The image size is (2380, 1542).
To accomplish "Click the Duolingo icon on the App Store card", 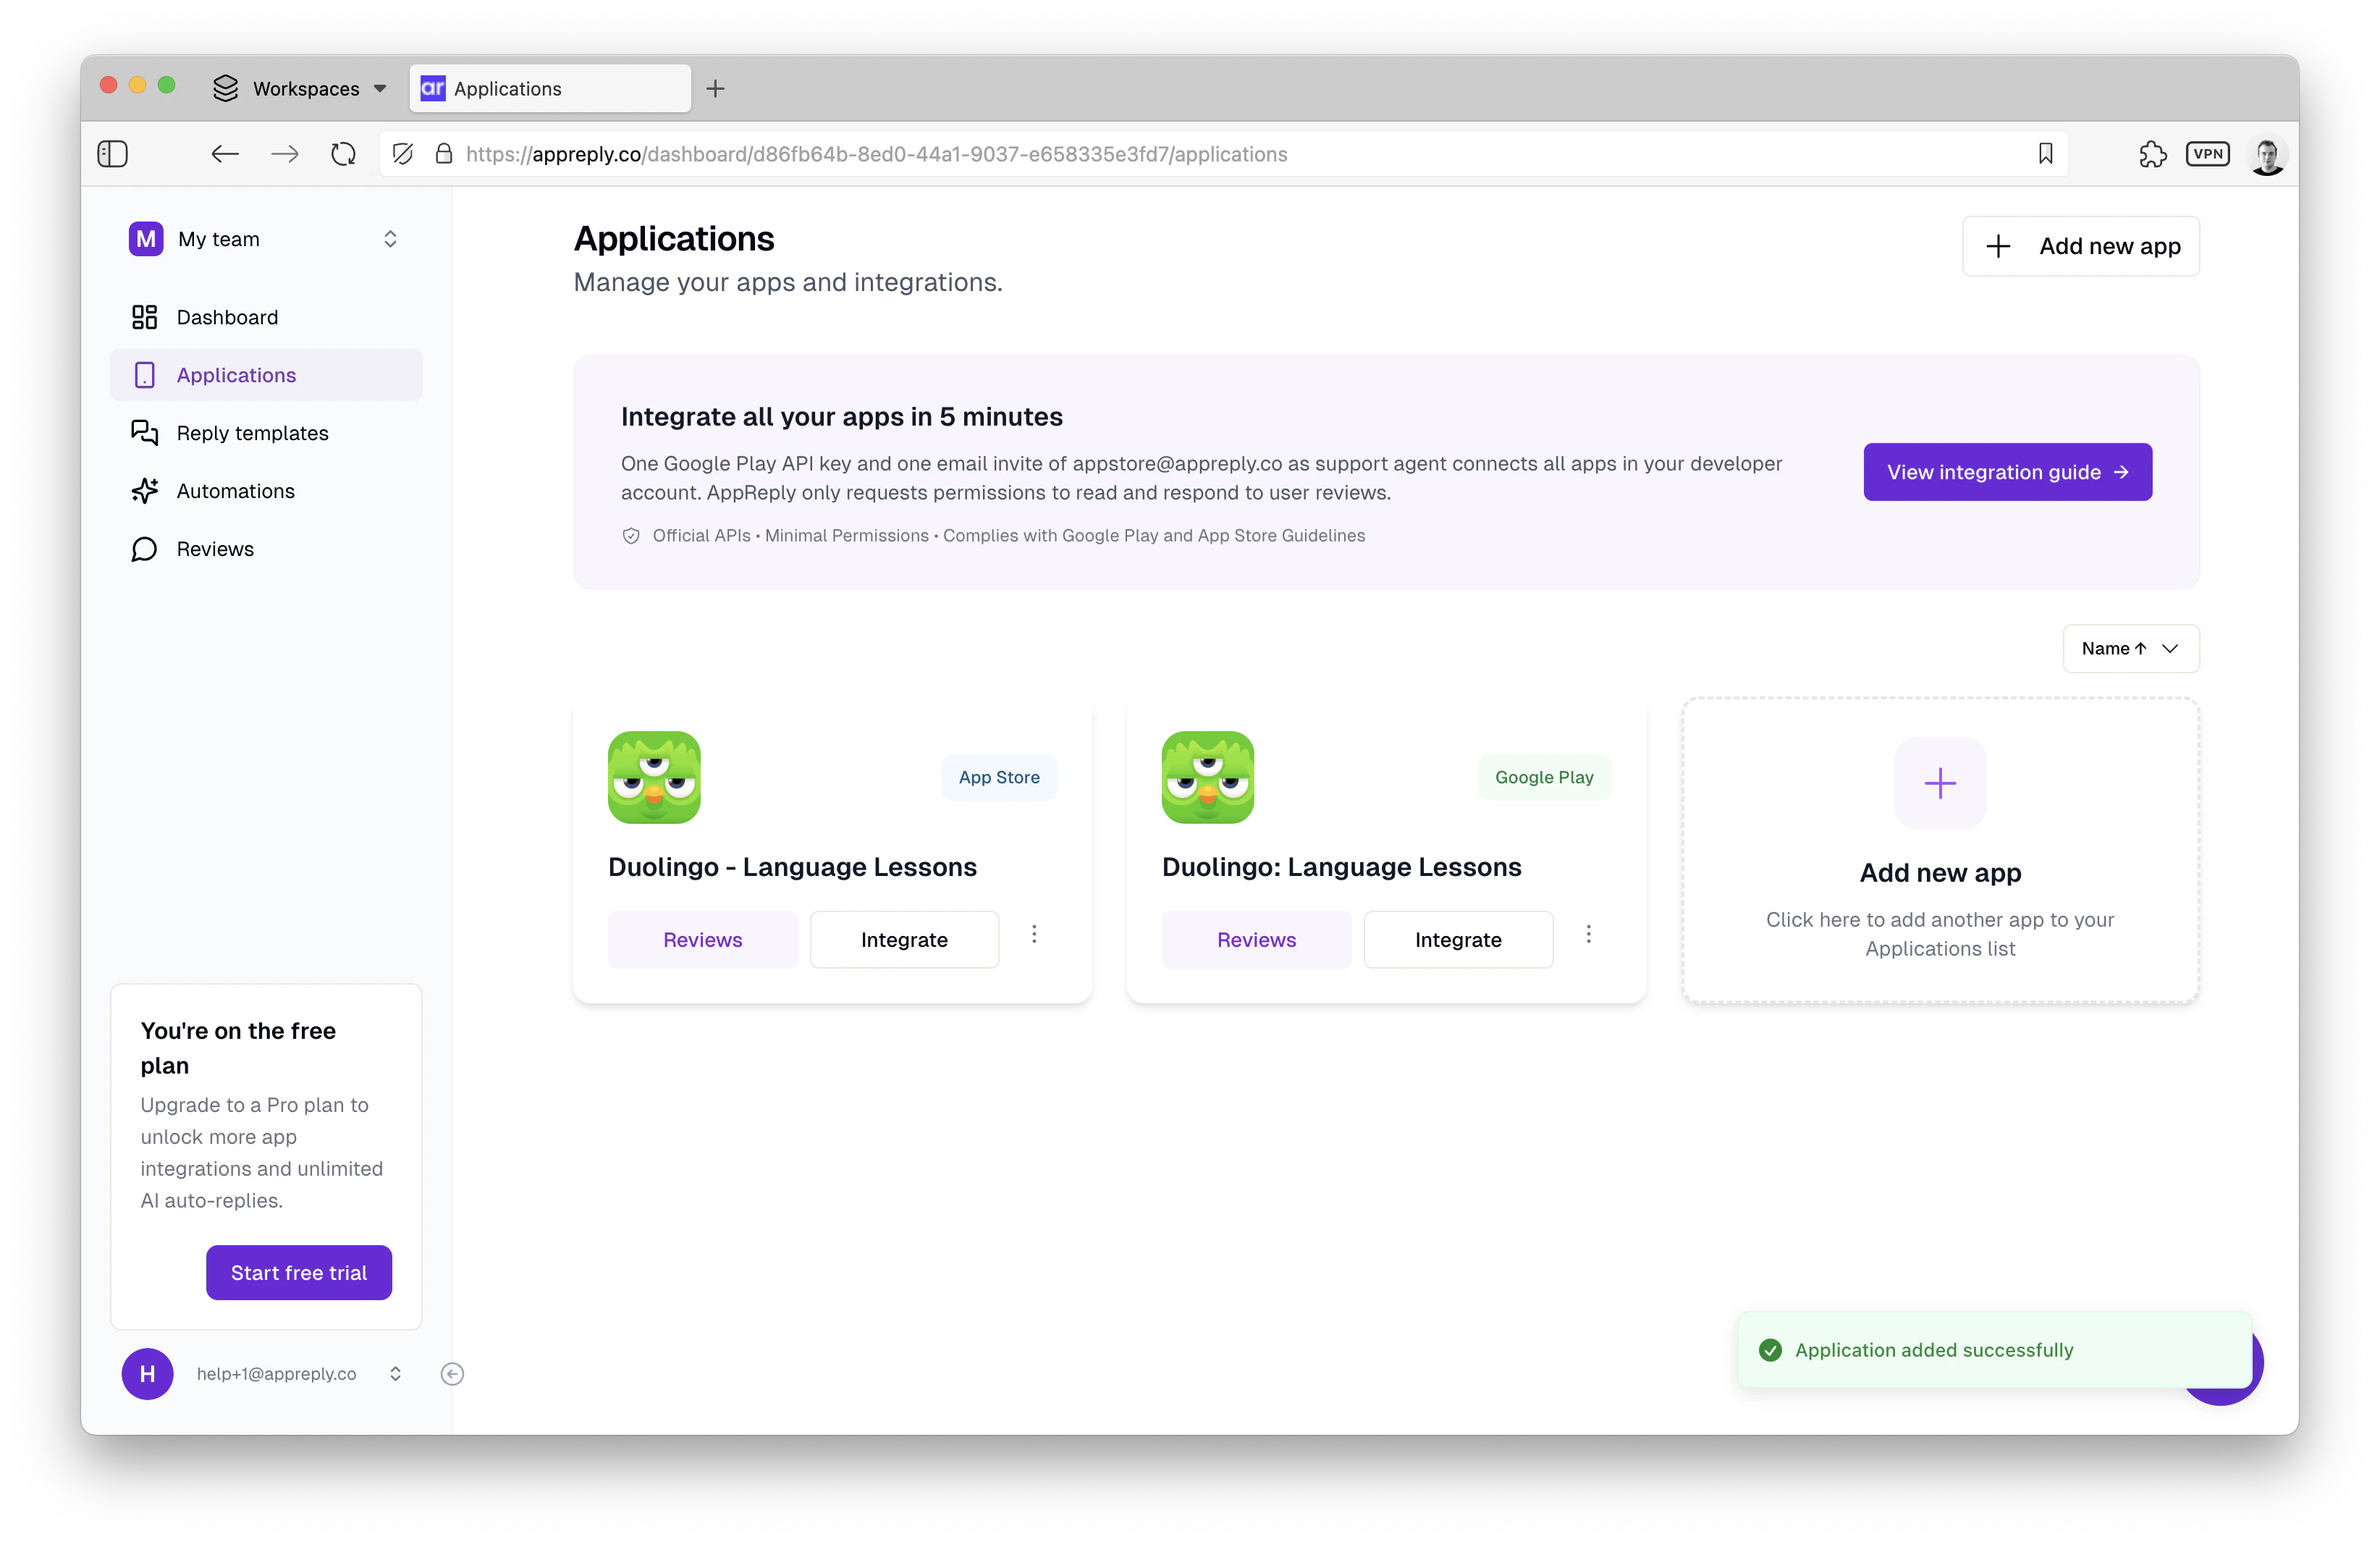I will 654,777.
